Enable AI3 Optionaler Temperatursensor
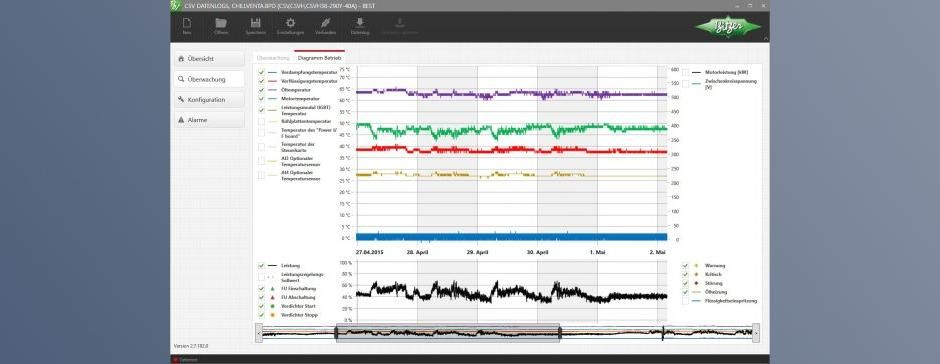Viewport: 940px width, 364px height. pos(261,161)
